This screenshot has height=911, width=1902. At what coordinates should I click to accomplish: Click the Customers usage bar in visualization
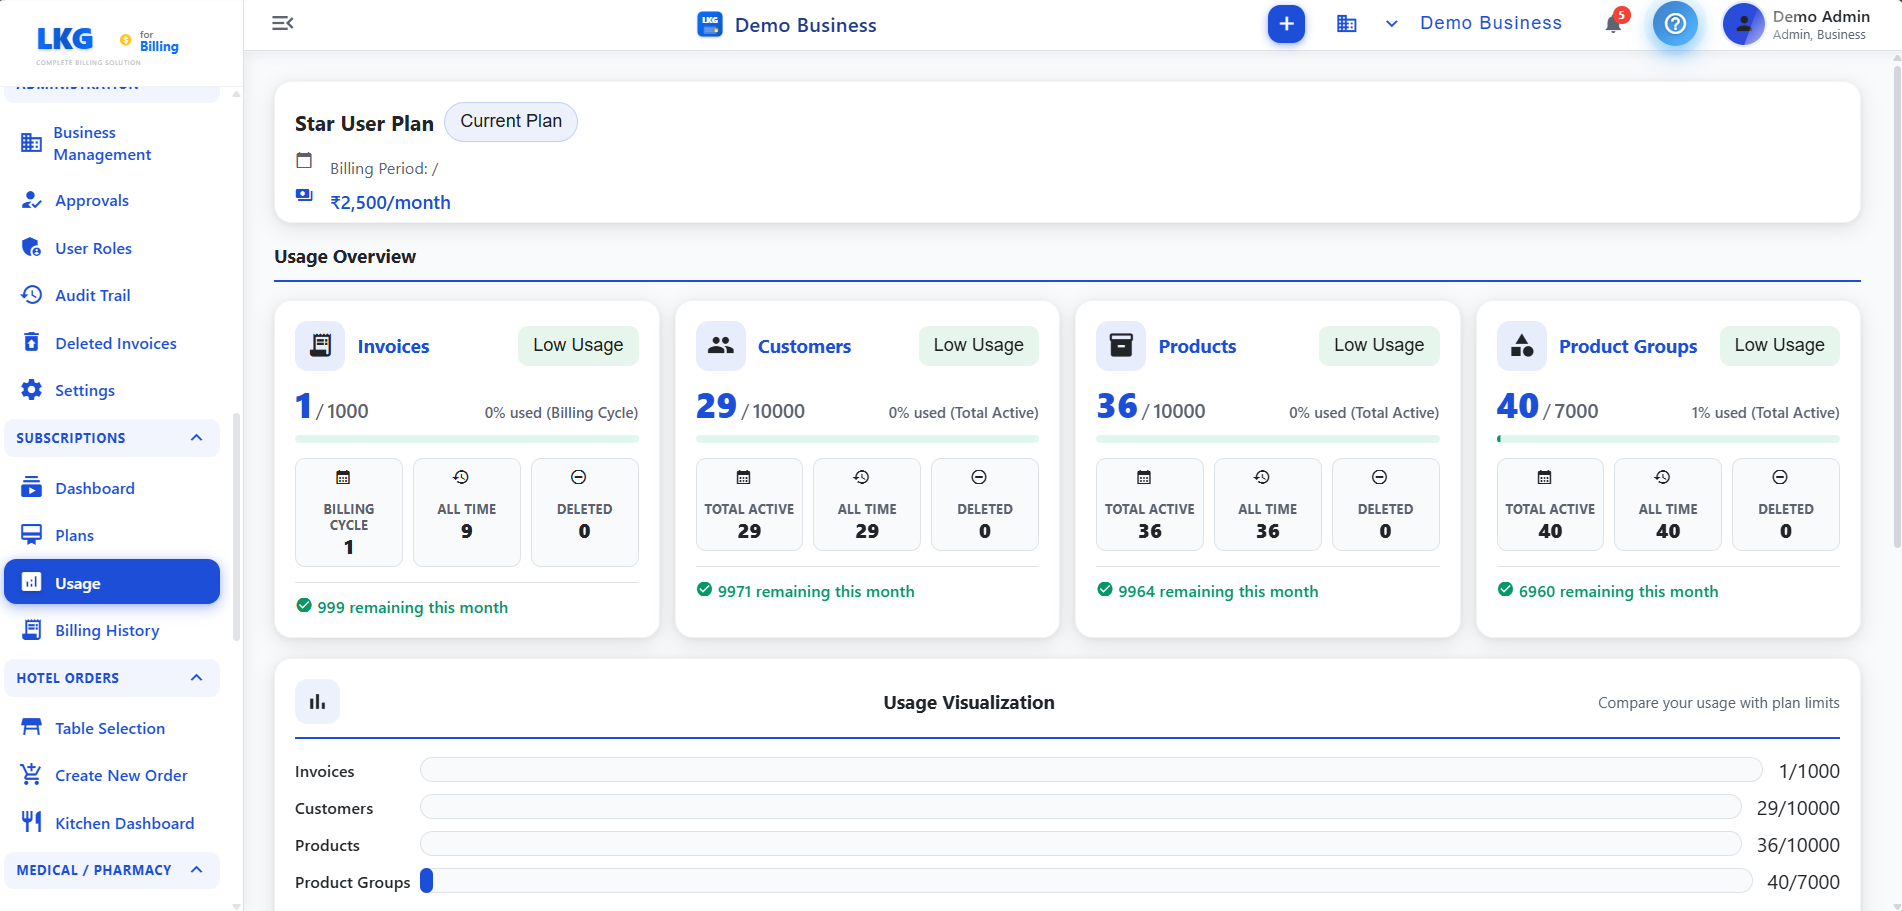click(x=1081, y=807)
